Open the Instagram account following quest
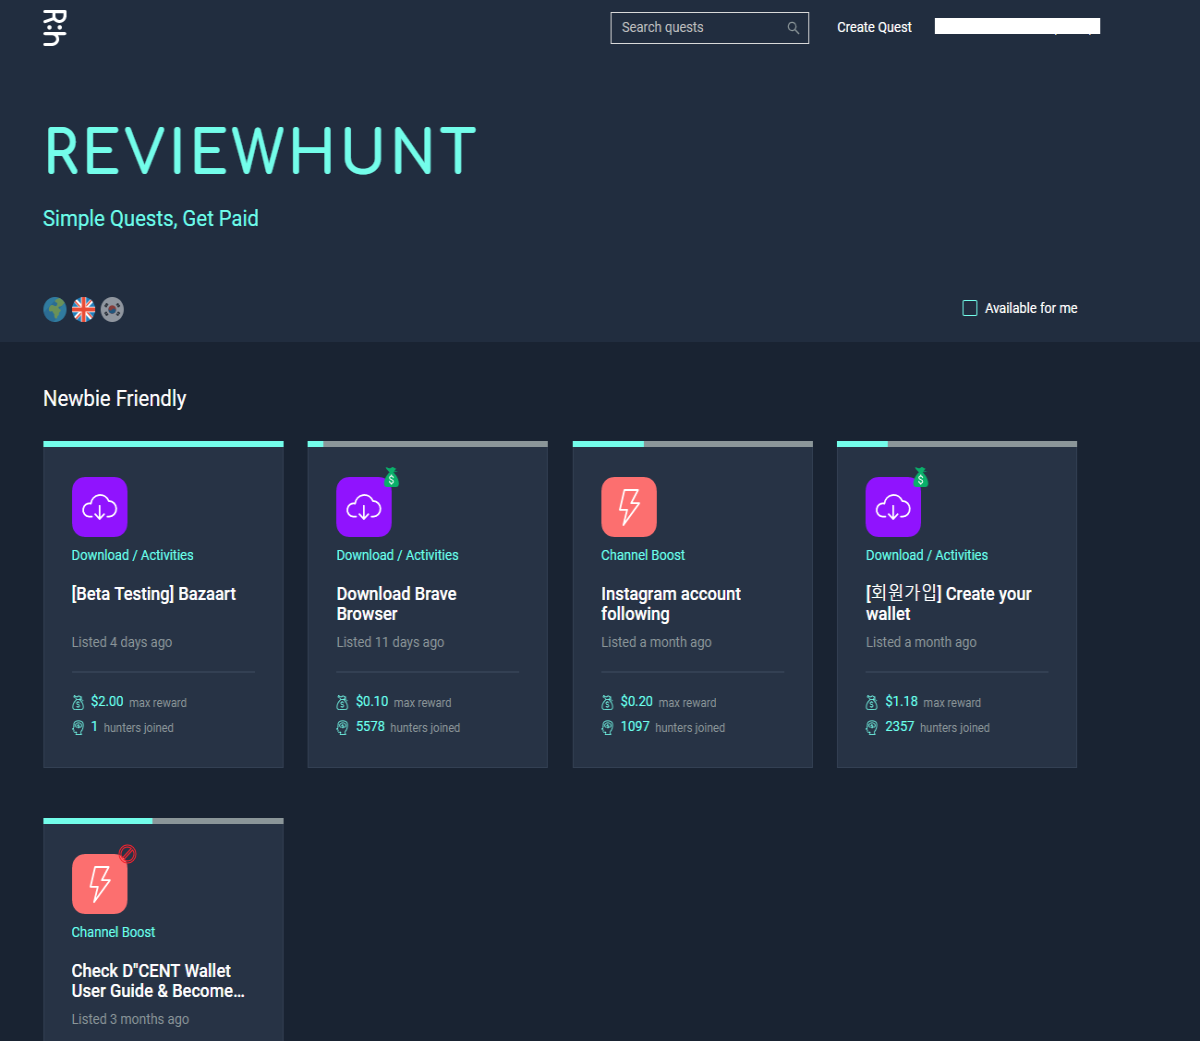 pos(671,604)
